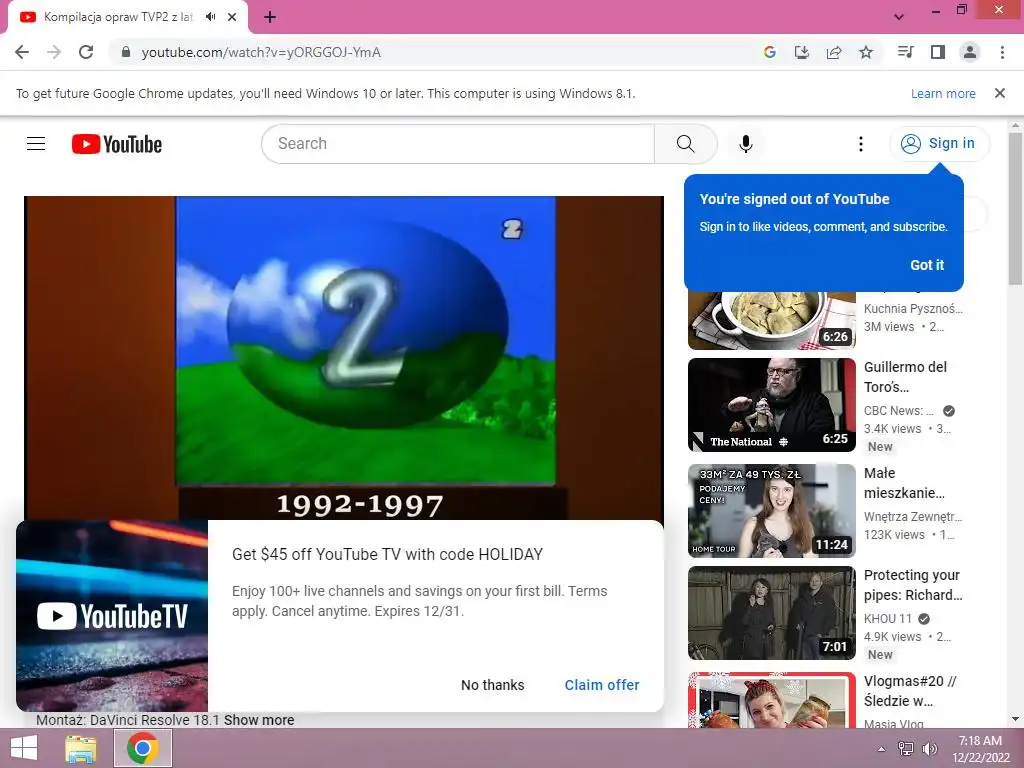Image resolution: width=1024 pixels, height=768 pixels.
Task: Click the CBC News channel name
Action: (x=899, y=410)
